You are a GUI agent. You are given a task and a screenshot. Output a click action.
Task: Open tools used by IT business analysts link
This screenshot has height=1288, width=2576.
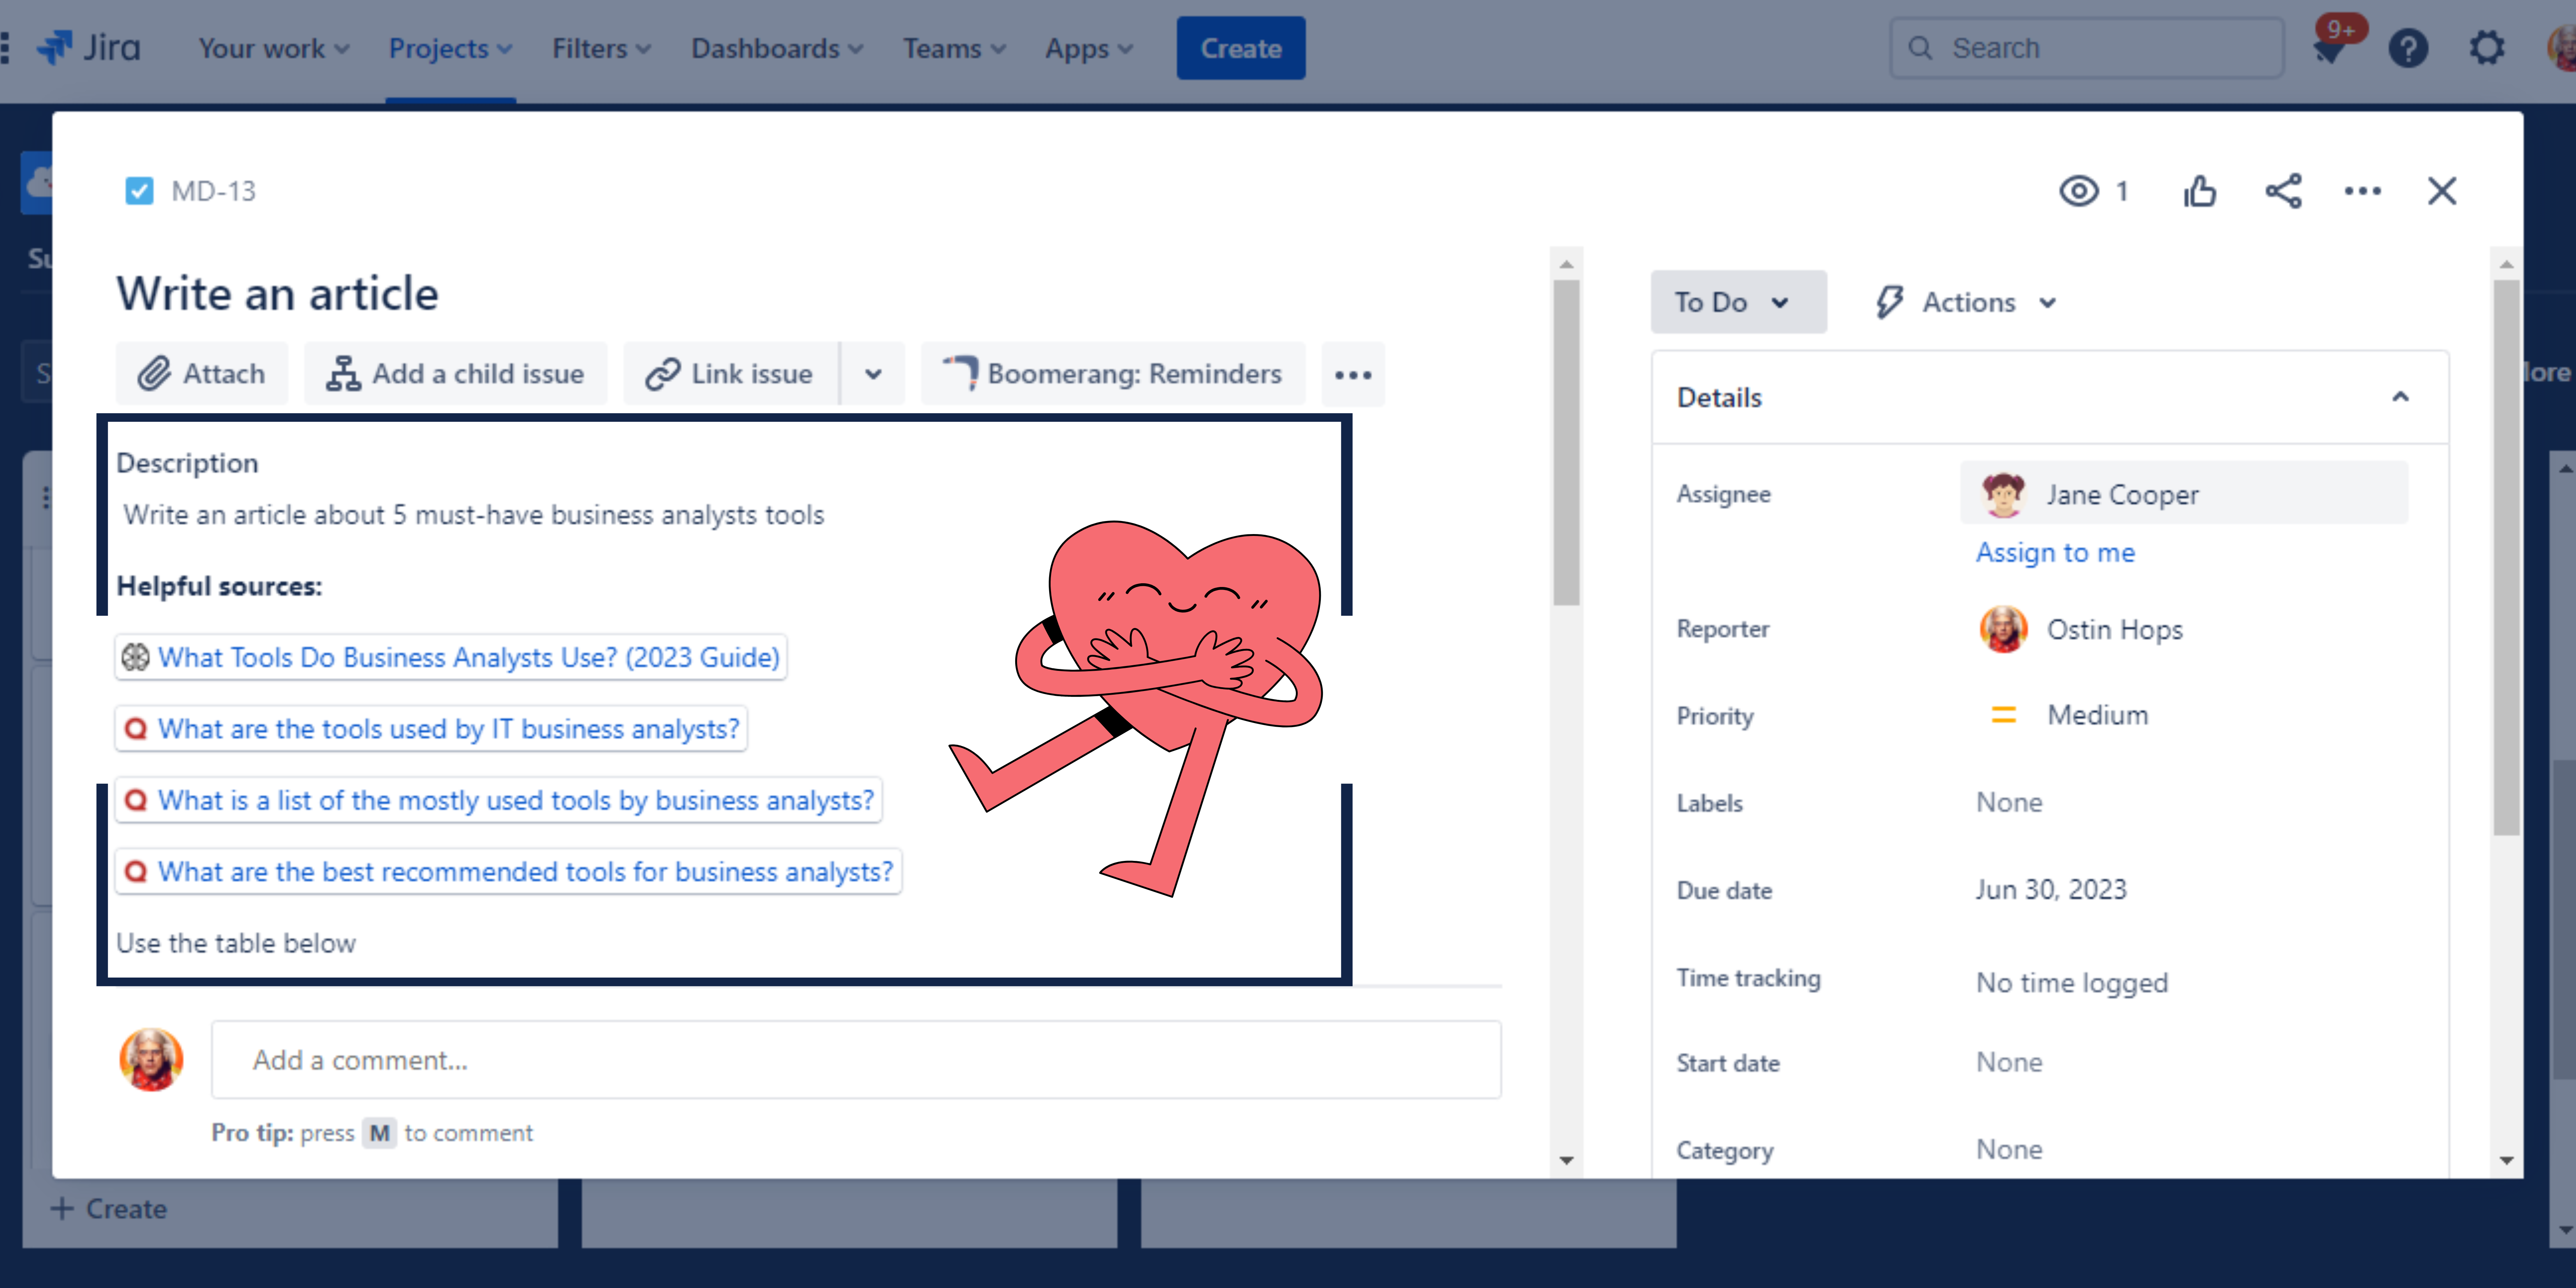point(431,729)
